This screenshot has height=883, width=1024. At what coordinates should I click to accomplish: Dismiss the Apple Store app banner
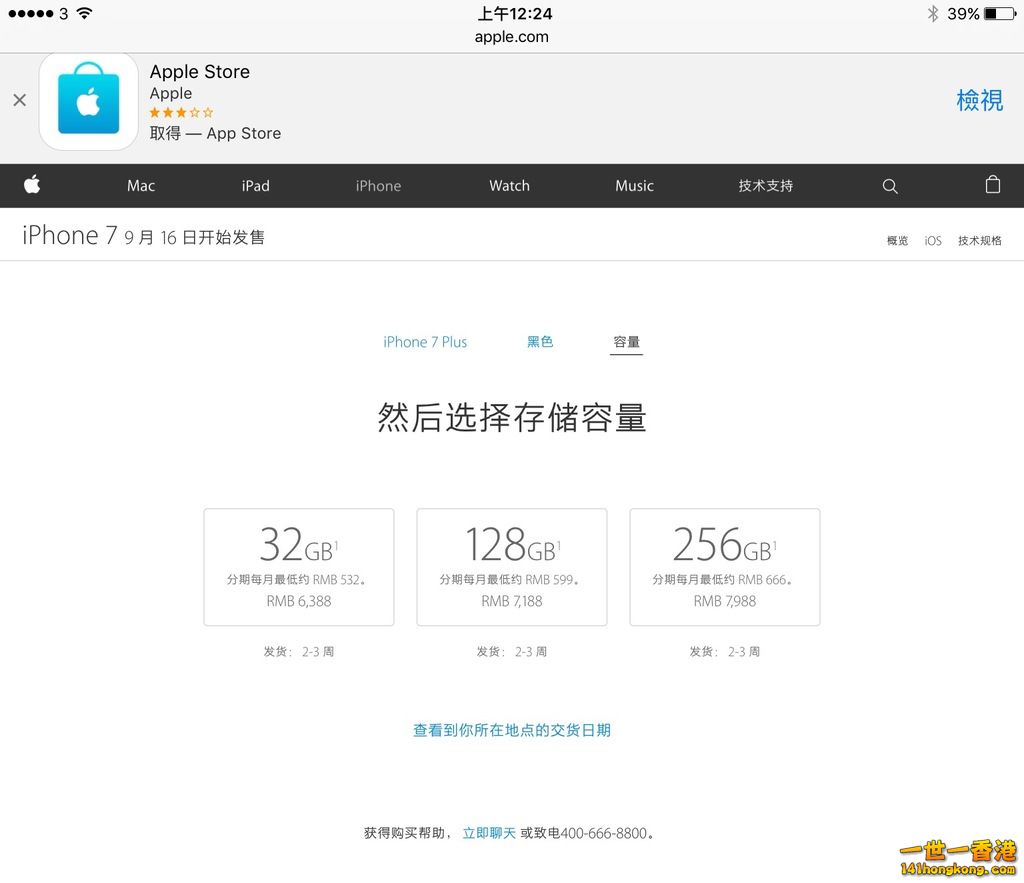19,100
